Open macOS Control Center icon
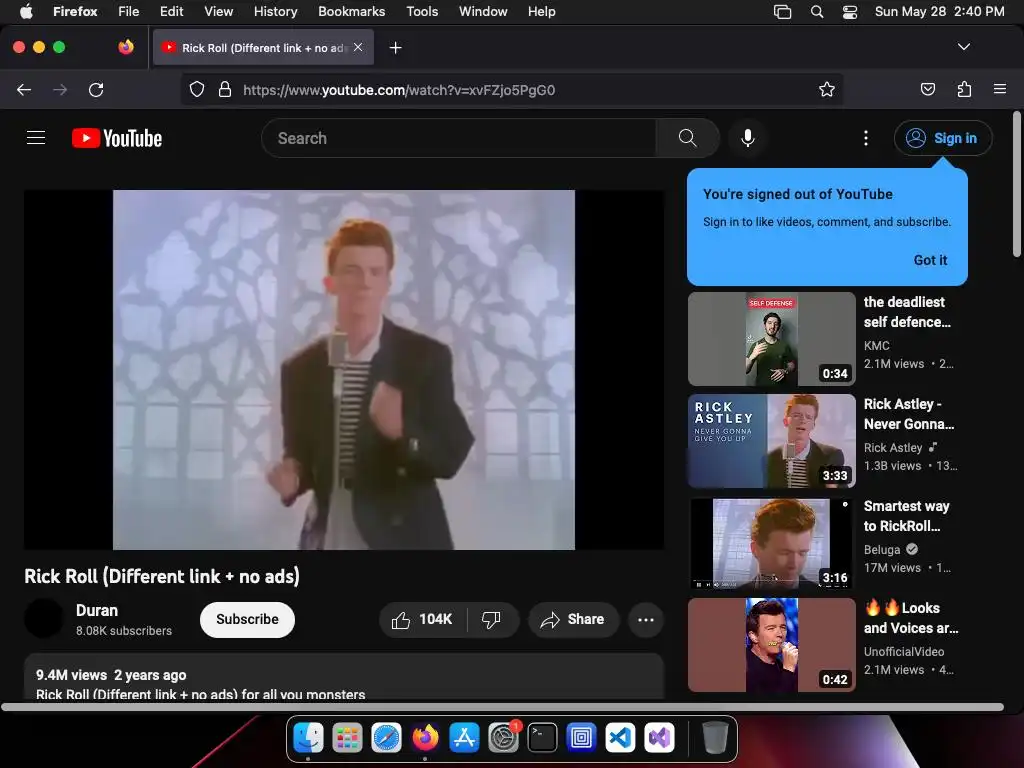 coord(850,12)
